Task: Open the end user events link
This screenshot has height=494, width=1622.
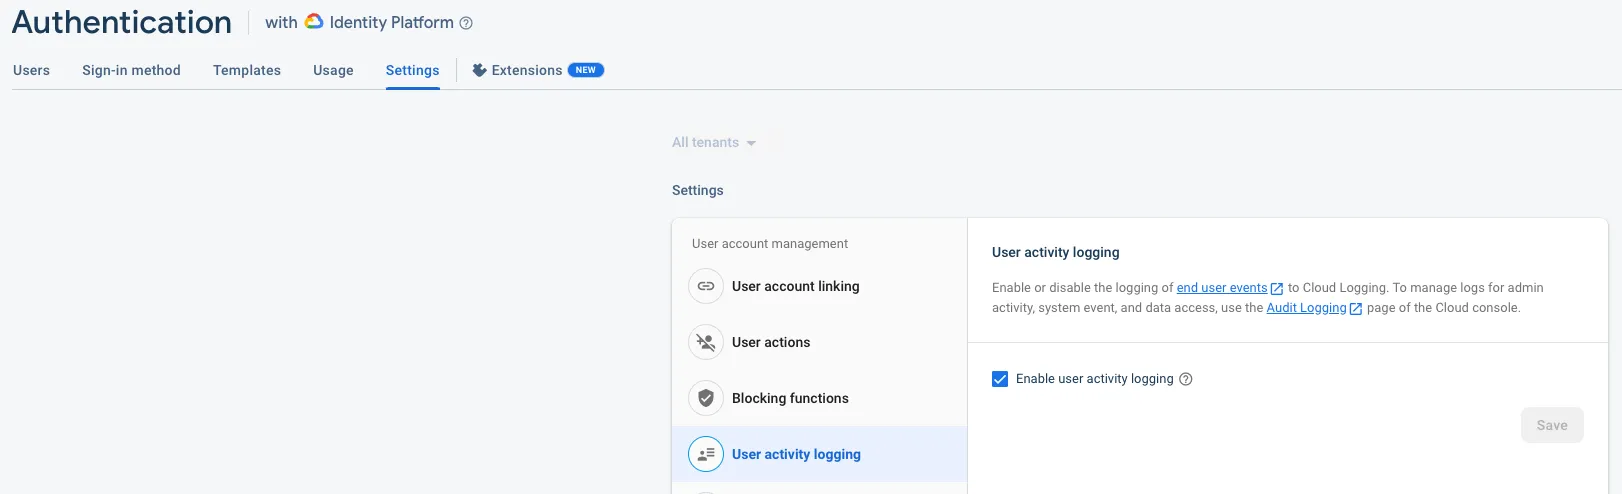Action: [1222, 288]
